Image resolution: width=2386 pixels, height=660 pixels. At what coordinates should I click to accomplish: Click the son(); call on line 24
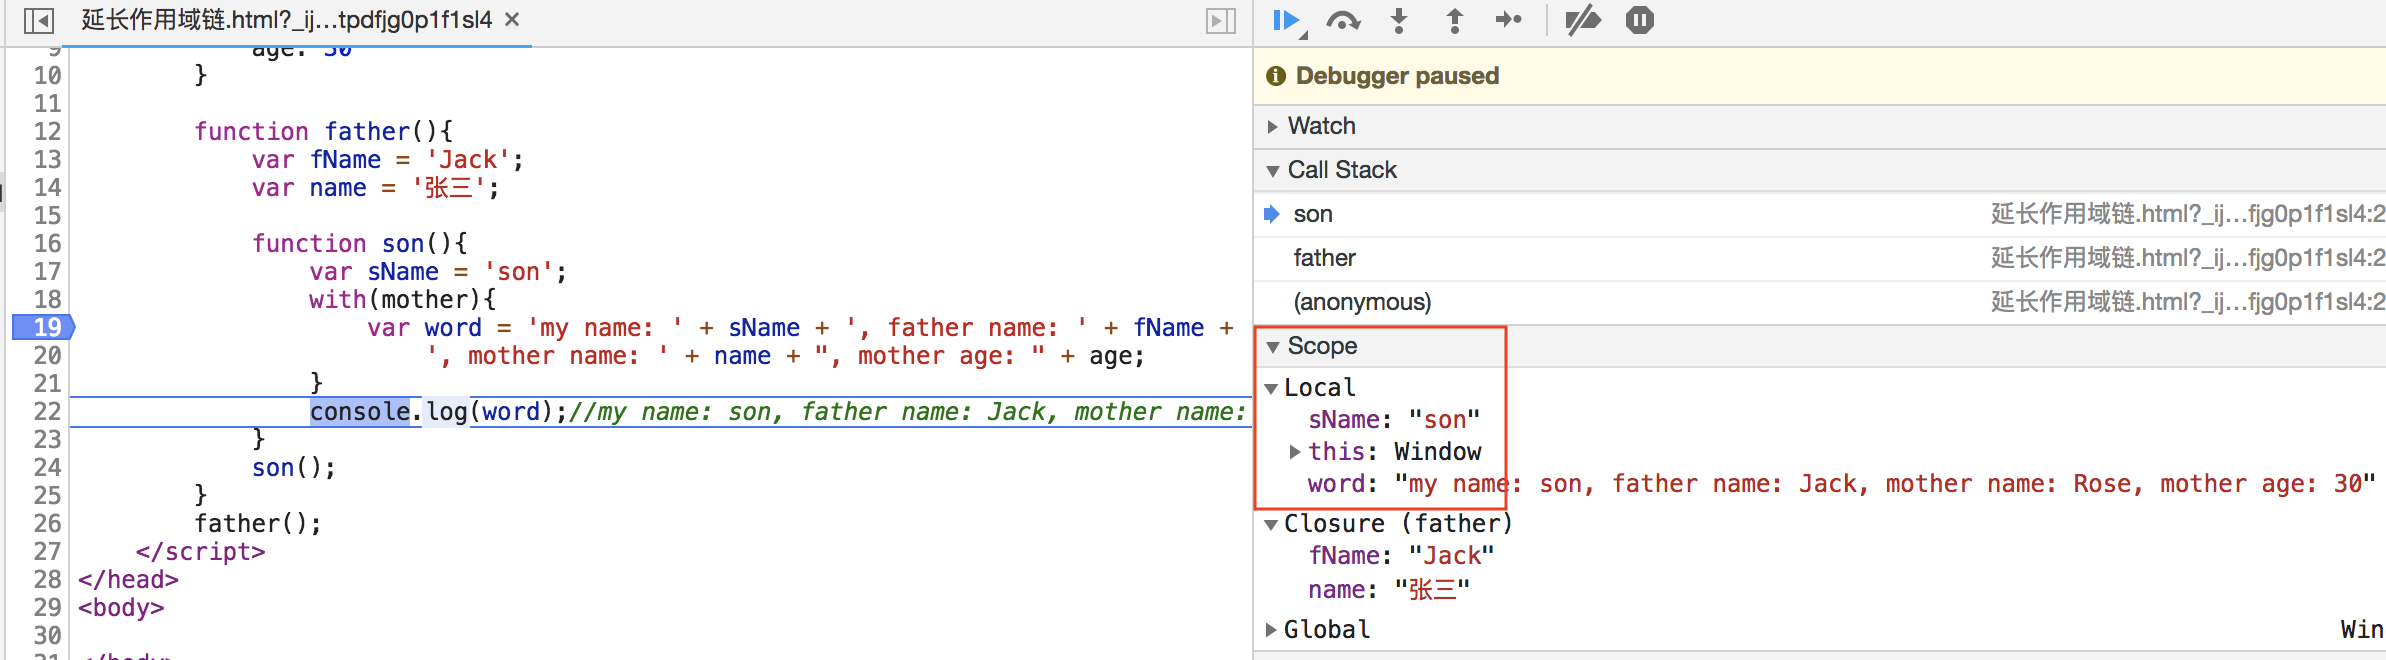point(294,468)
